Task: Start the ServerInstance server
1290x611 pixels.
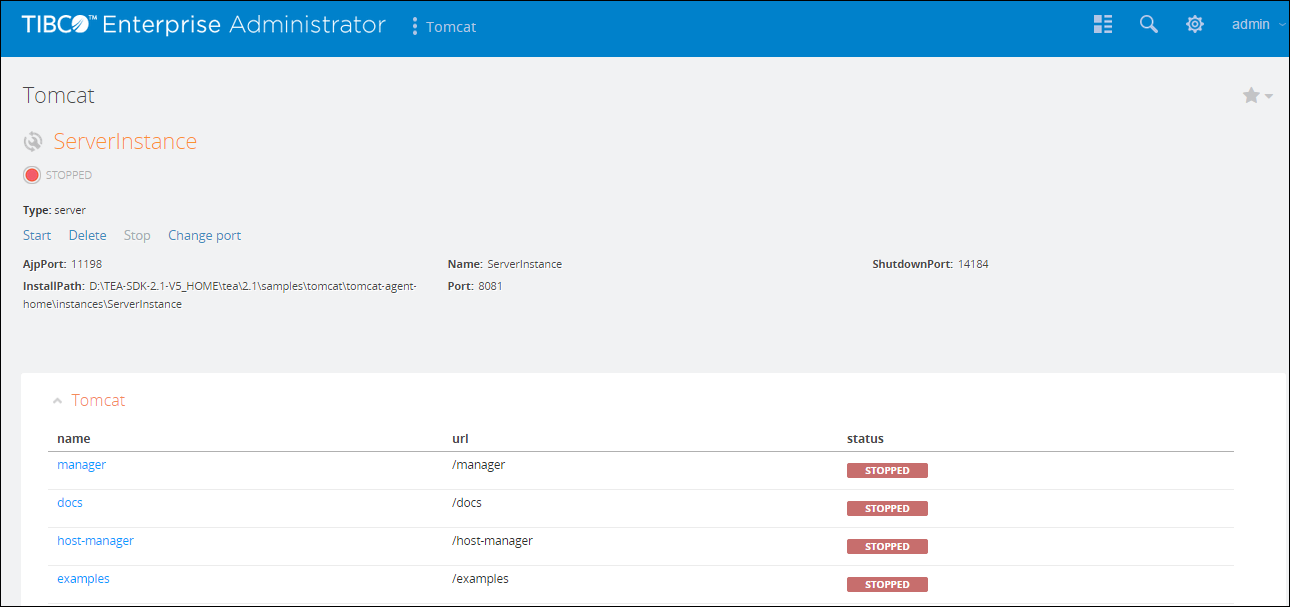Action: (x=37, y=236)
